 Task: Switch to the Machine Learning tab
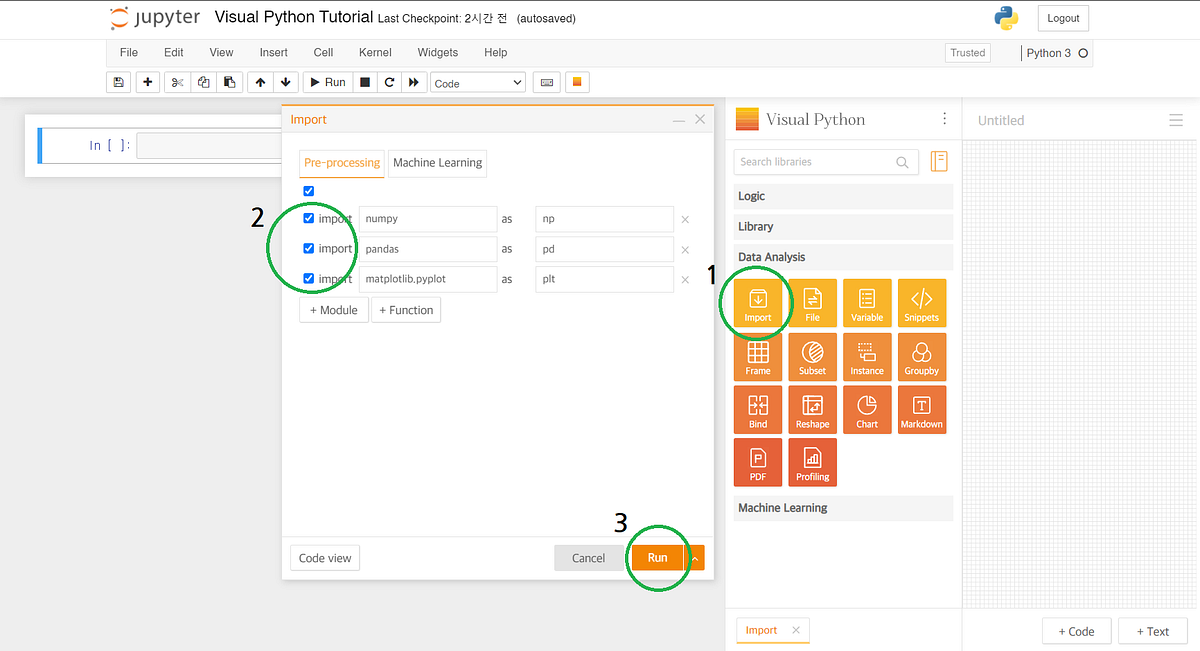[437, 163]
